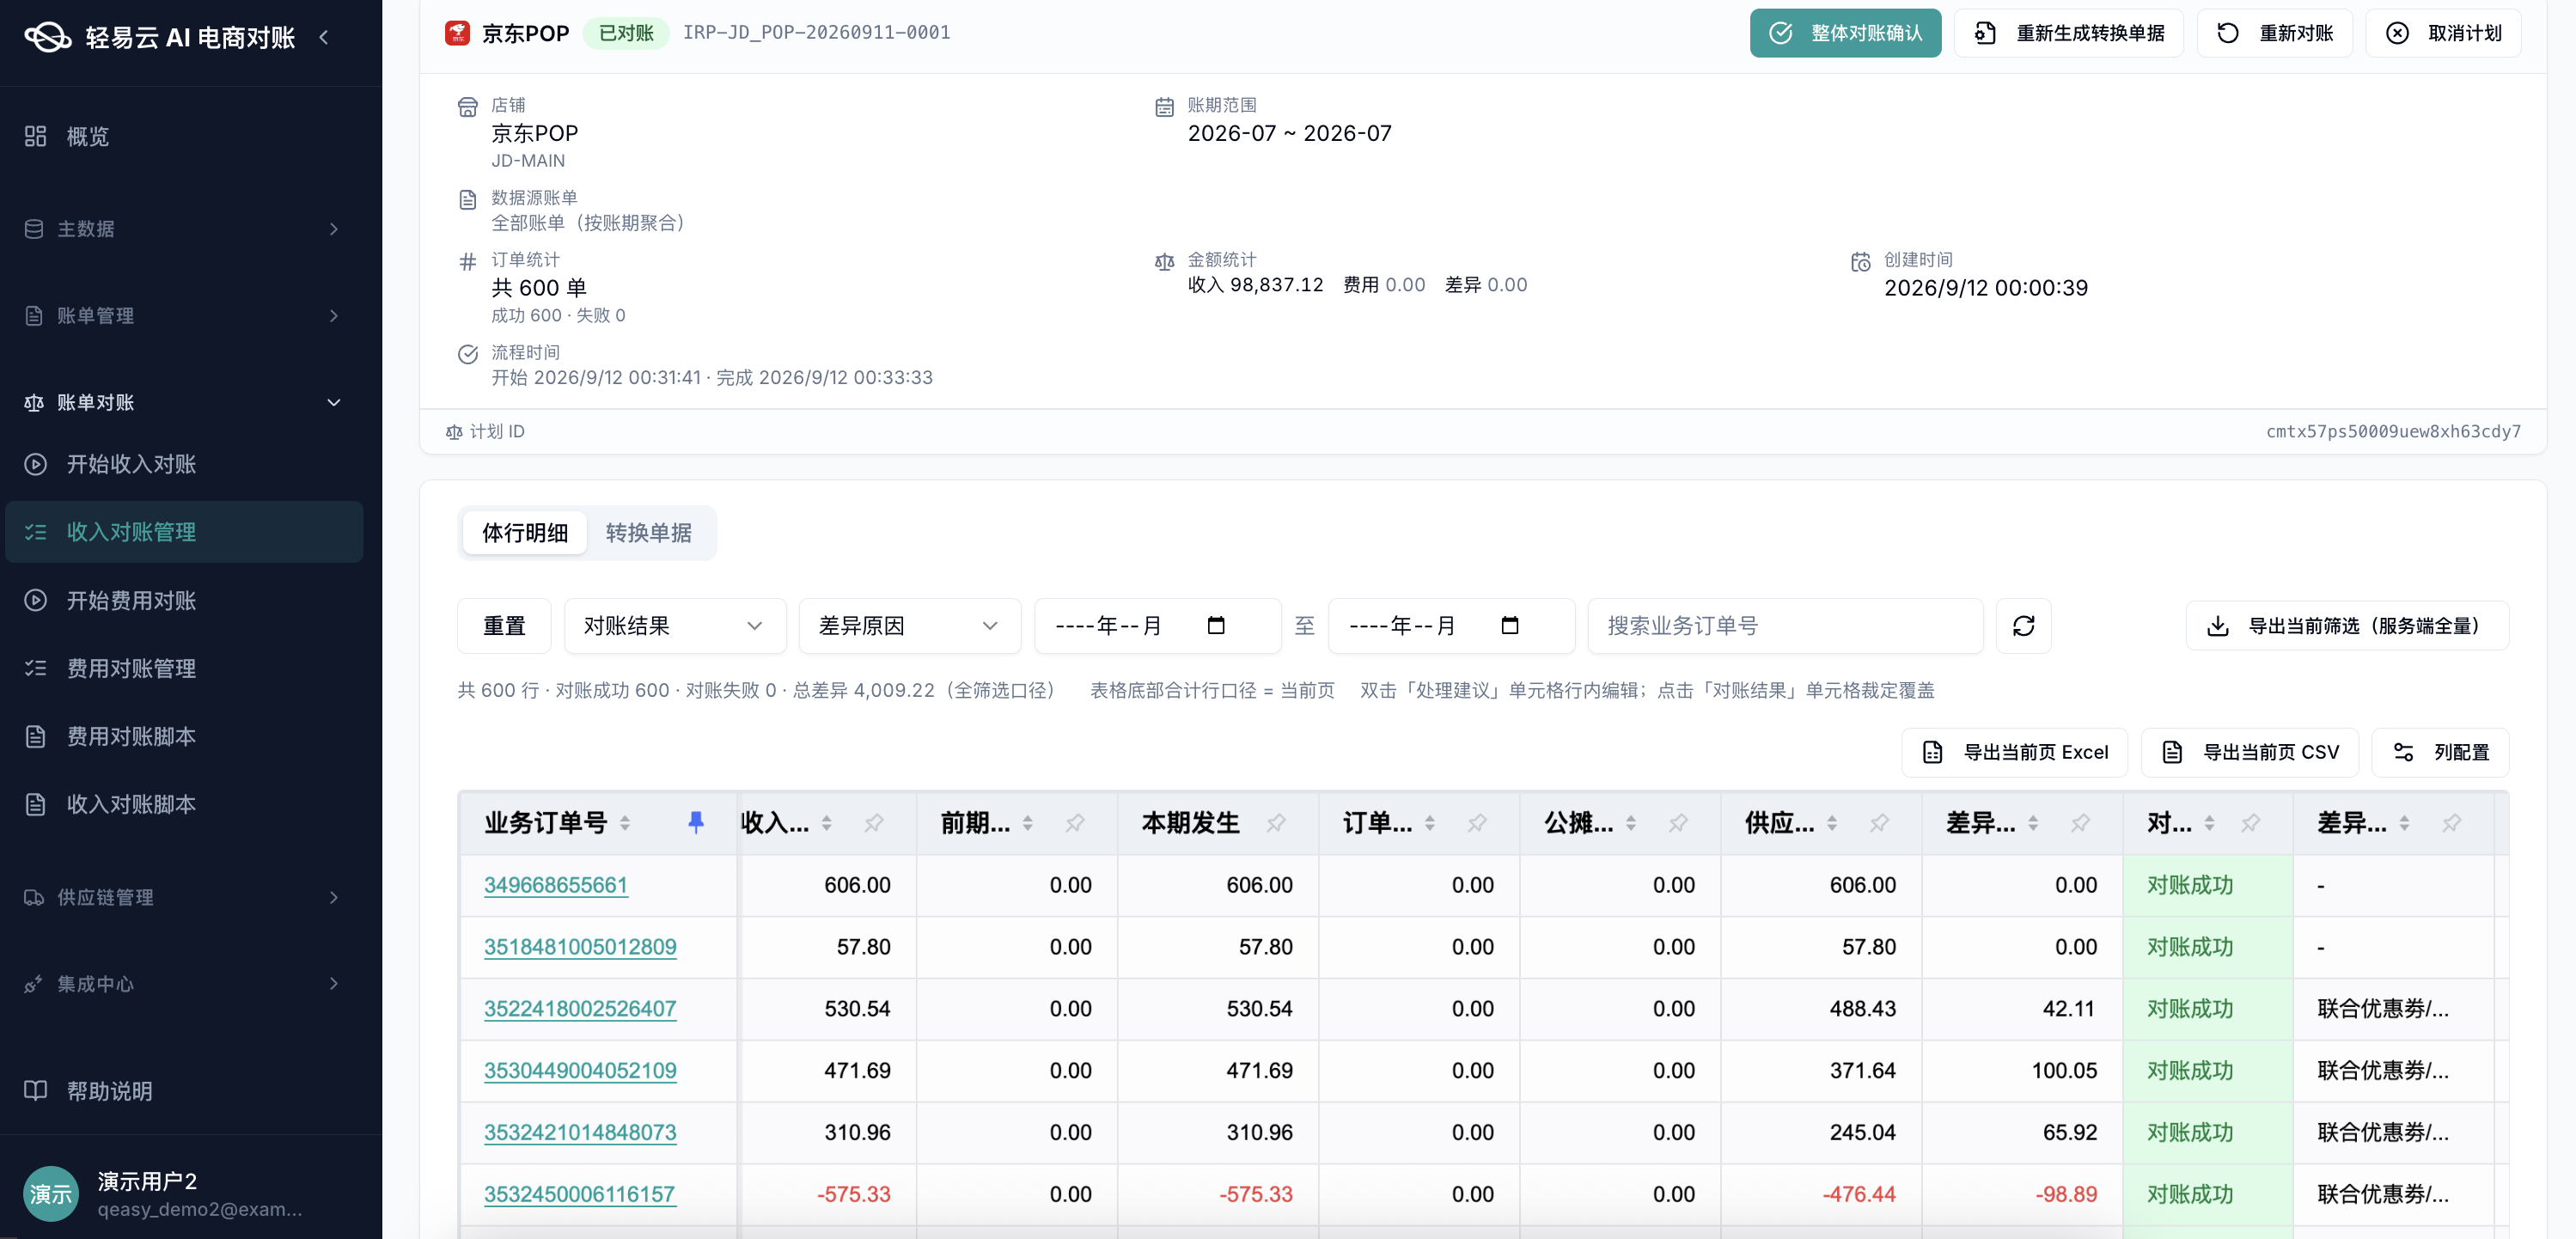Open the calendar picker on the end month field
This screenshot has width=2576, height=1239.
pyautogui.click(x=1510, y=625)
